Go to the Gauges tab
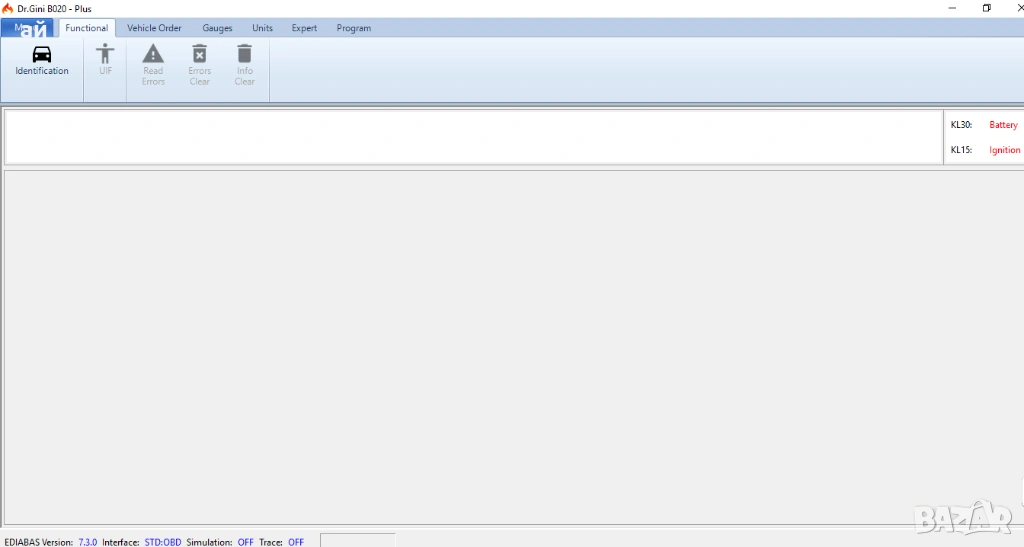Image resolution: width=1024 pixels, height=547 pixels. [x=217, y=28]
